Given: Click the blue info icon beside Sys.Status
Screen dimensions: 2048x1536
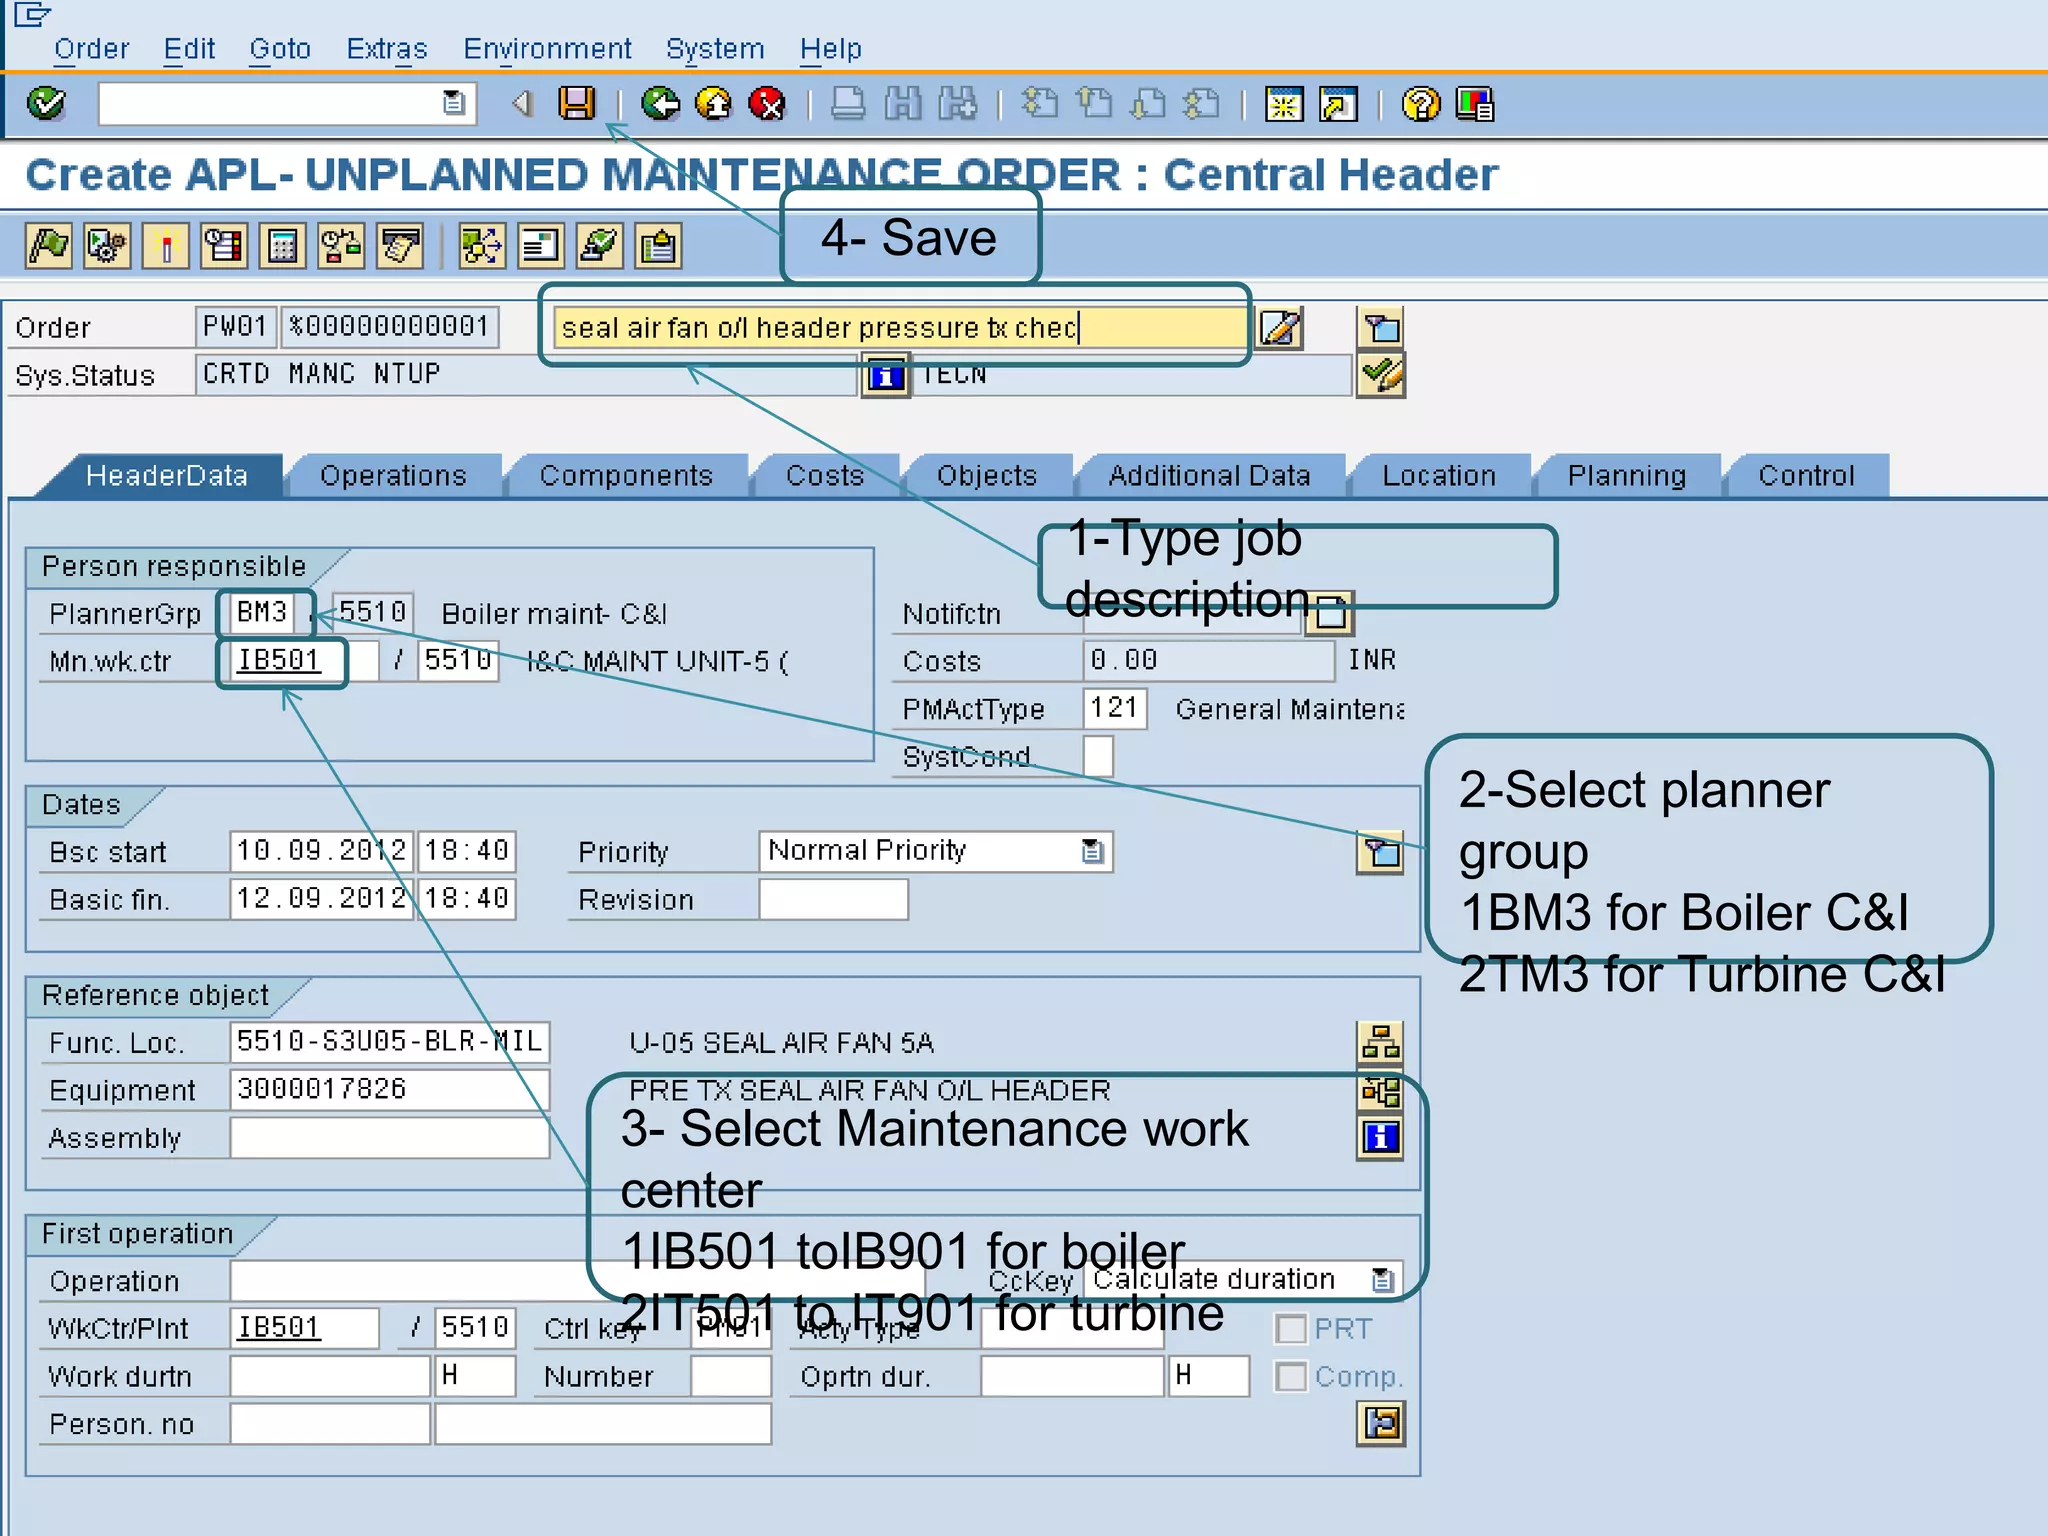Looking at the screenshot, I should (886, 377).
